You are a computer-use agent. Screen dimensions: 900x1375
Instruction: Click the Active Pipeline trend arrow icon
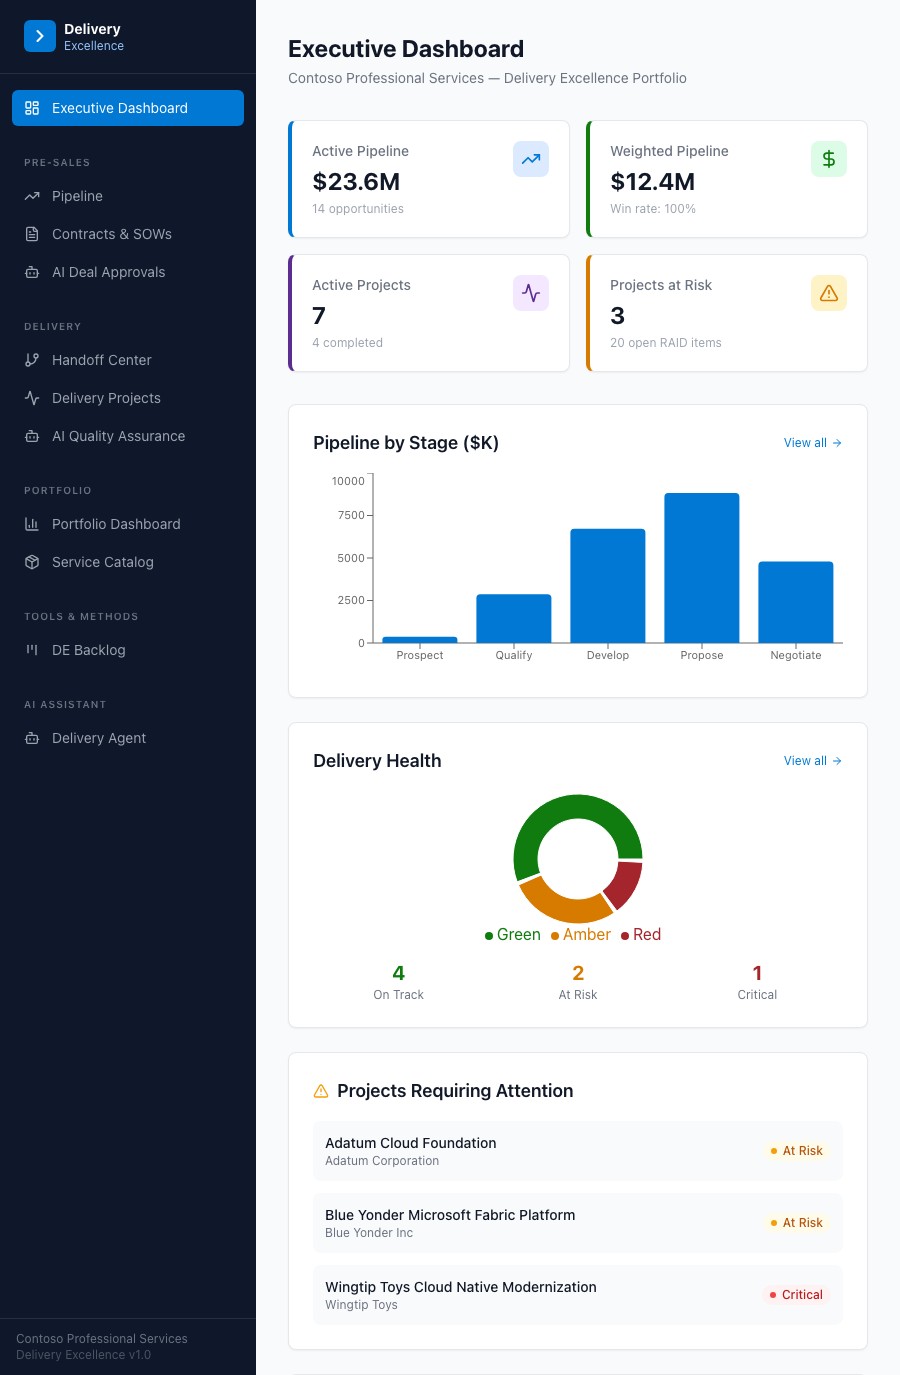pyautogui.click(x=531, y=159)
